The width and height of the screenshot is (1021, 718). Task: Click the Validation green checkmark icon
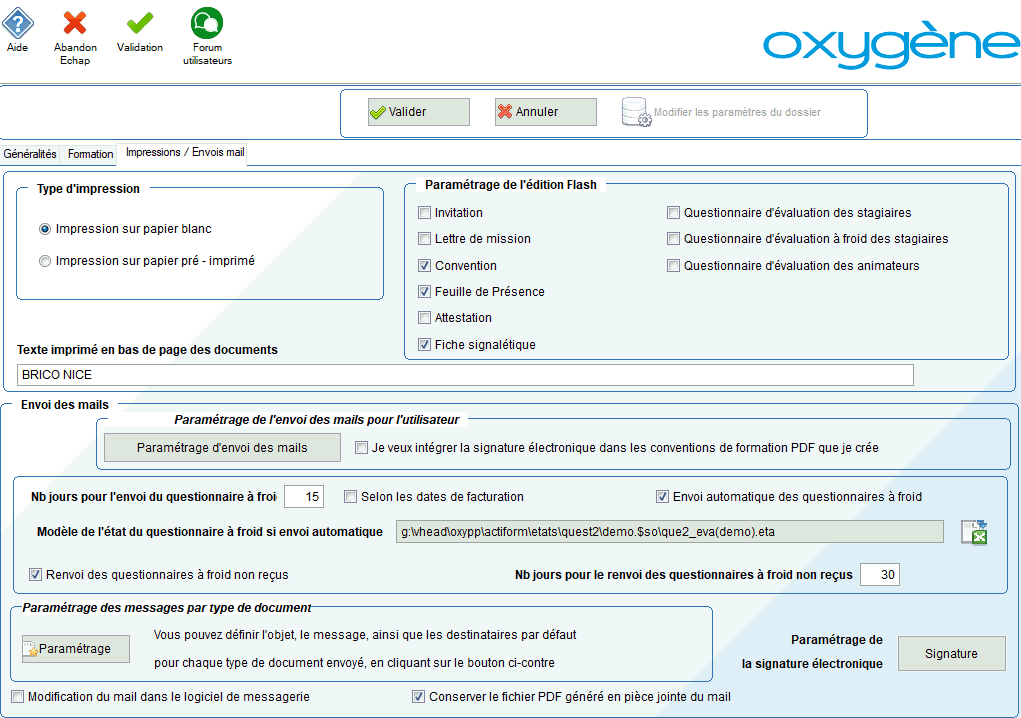(139, 23)
